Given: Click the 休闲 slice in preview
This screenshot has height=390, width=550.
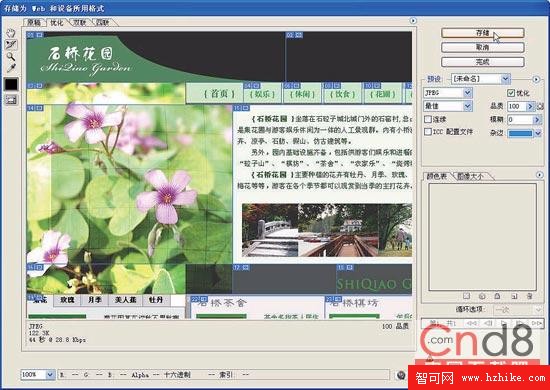Looking at the screenshot, I should tap(302, 94).
